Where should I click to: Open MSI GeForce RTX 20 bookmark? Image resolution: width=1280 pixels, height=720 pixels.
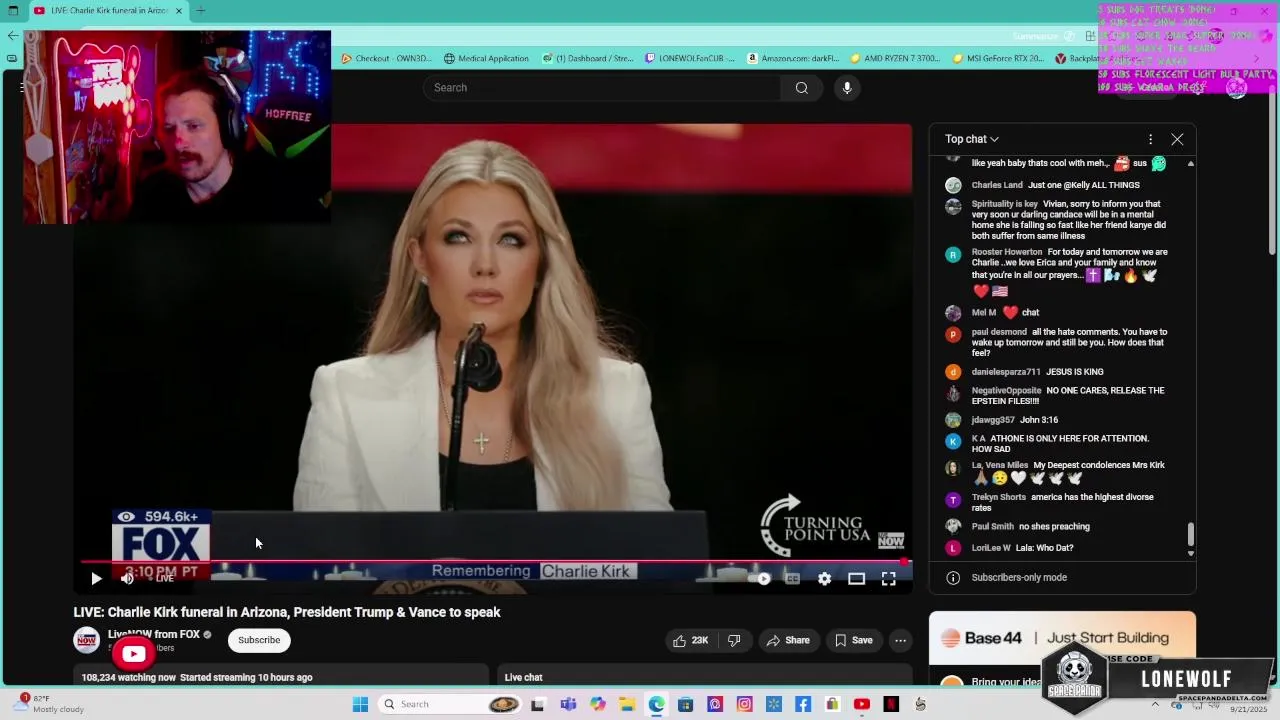tap(998, 58)
